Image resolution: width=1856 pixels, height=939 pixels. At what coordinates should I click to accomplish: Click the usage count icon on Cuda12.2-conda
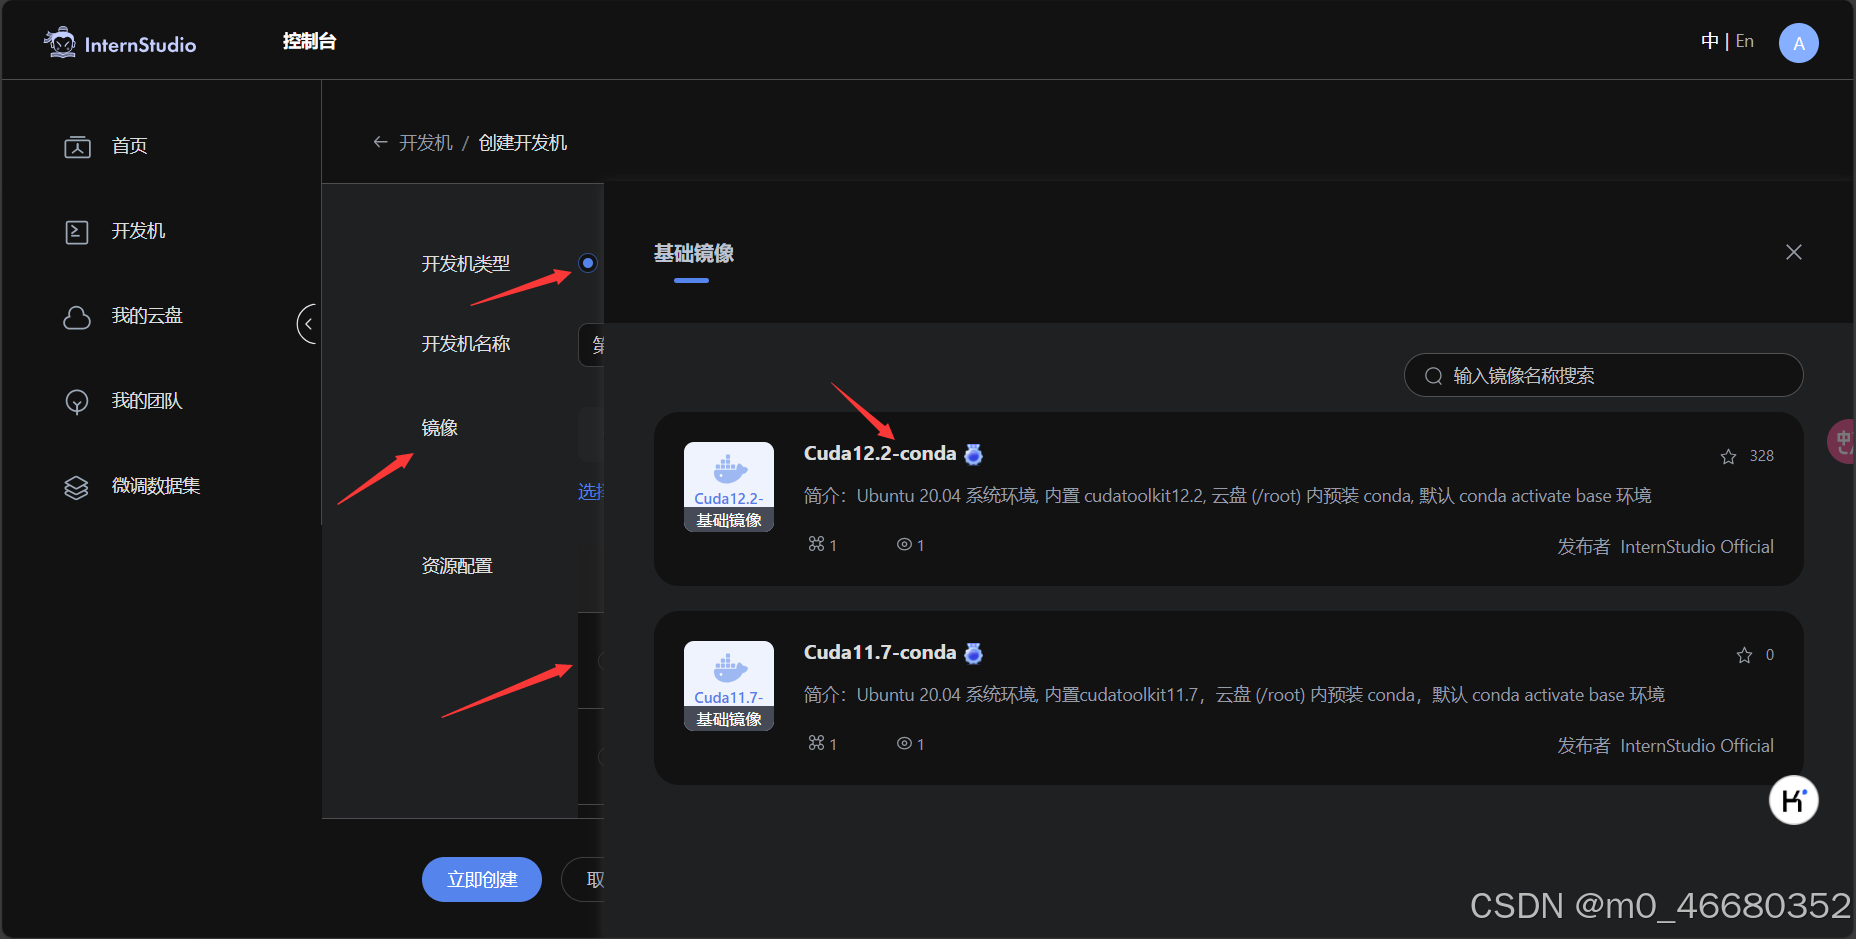point(816,544)
